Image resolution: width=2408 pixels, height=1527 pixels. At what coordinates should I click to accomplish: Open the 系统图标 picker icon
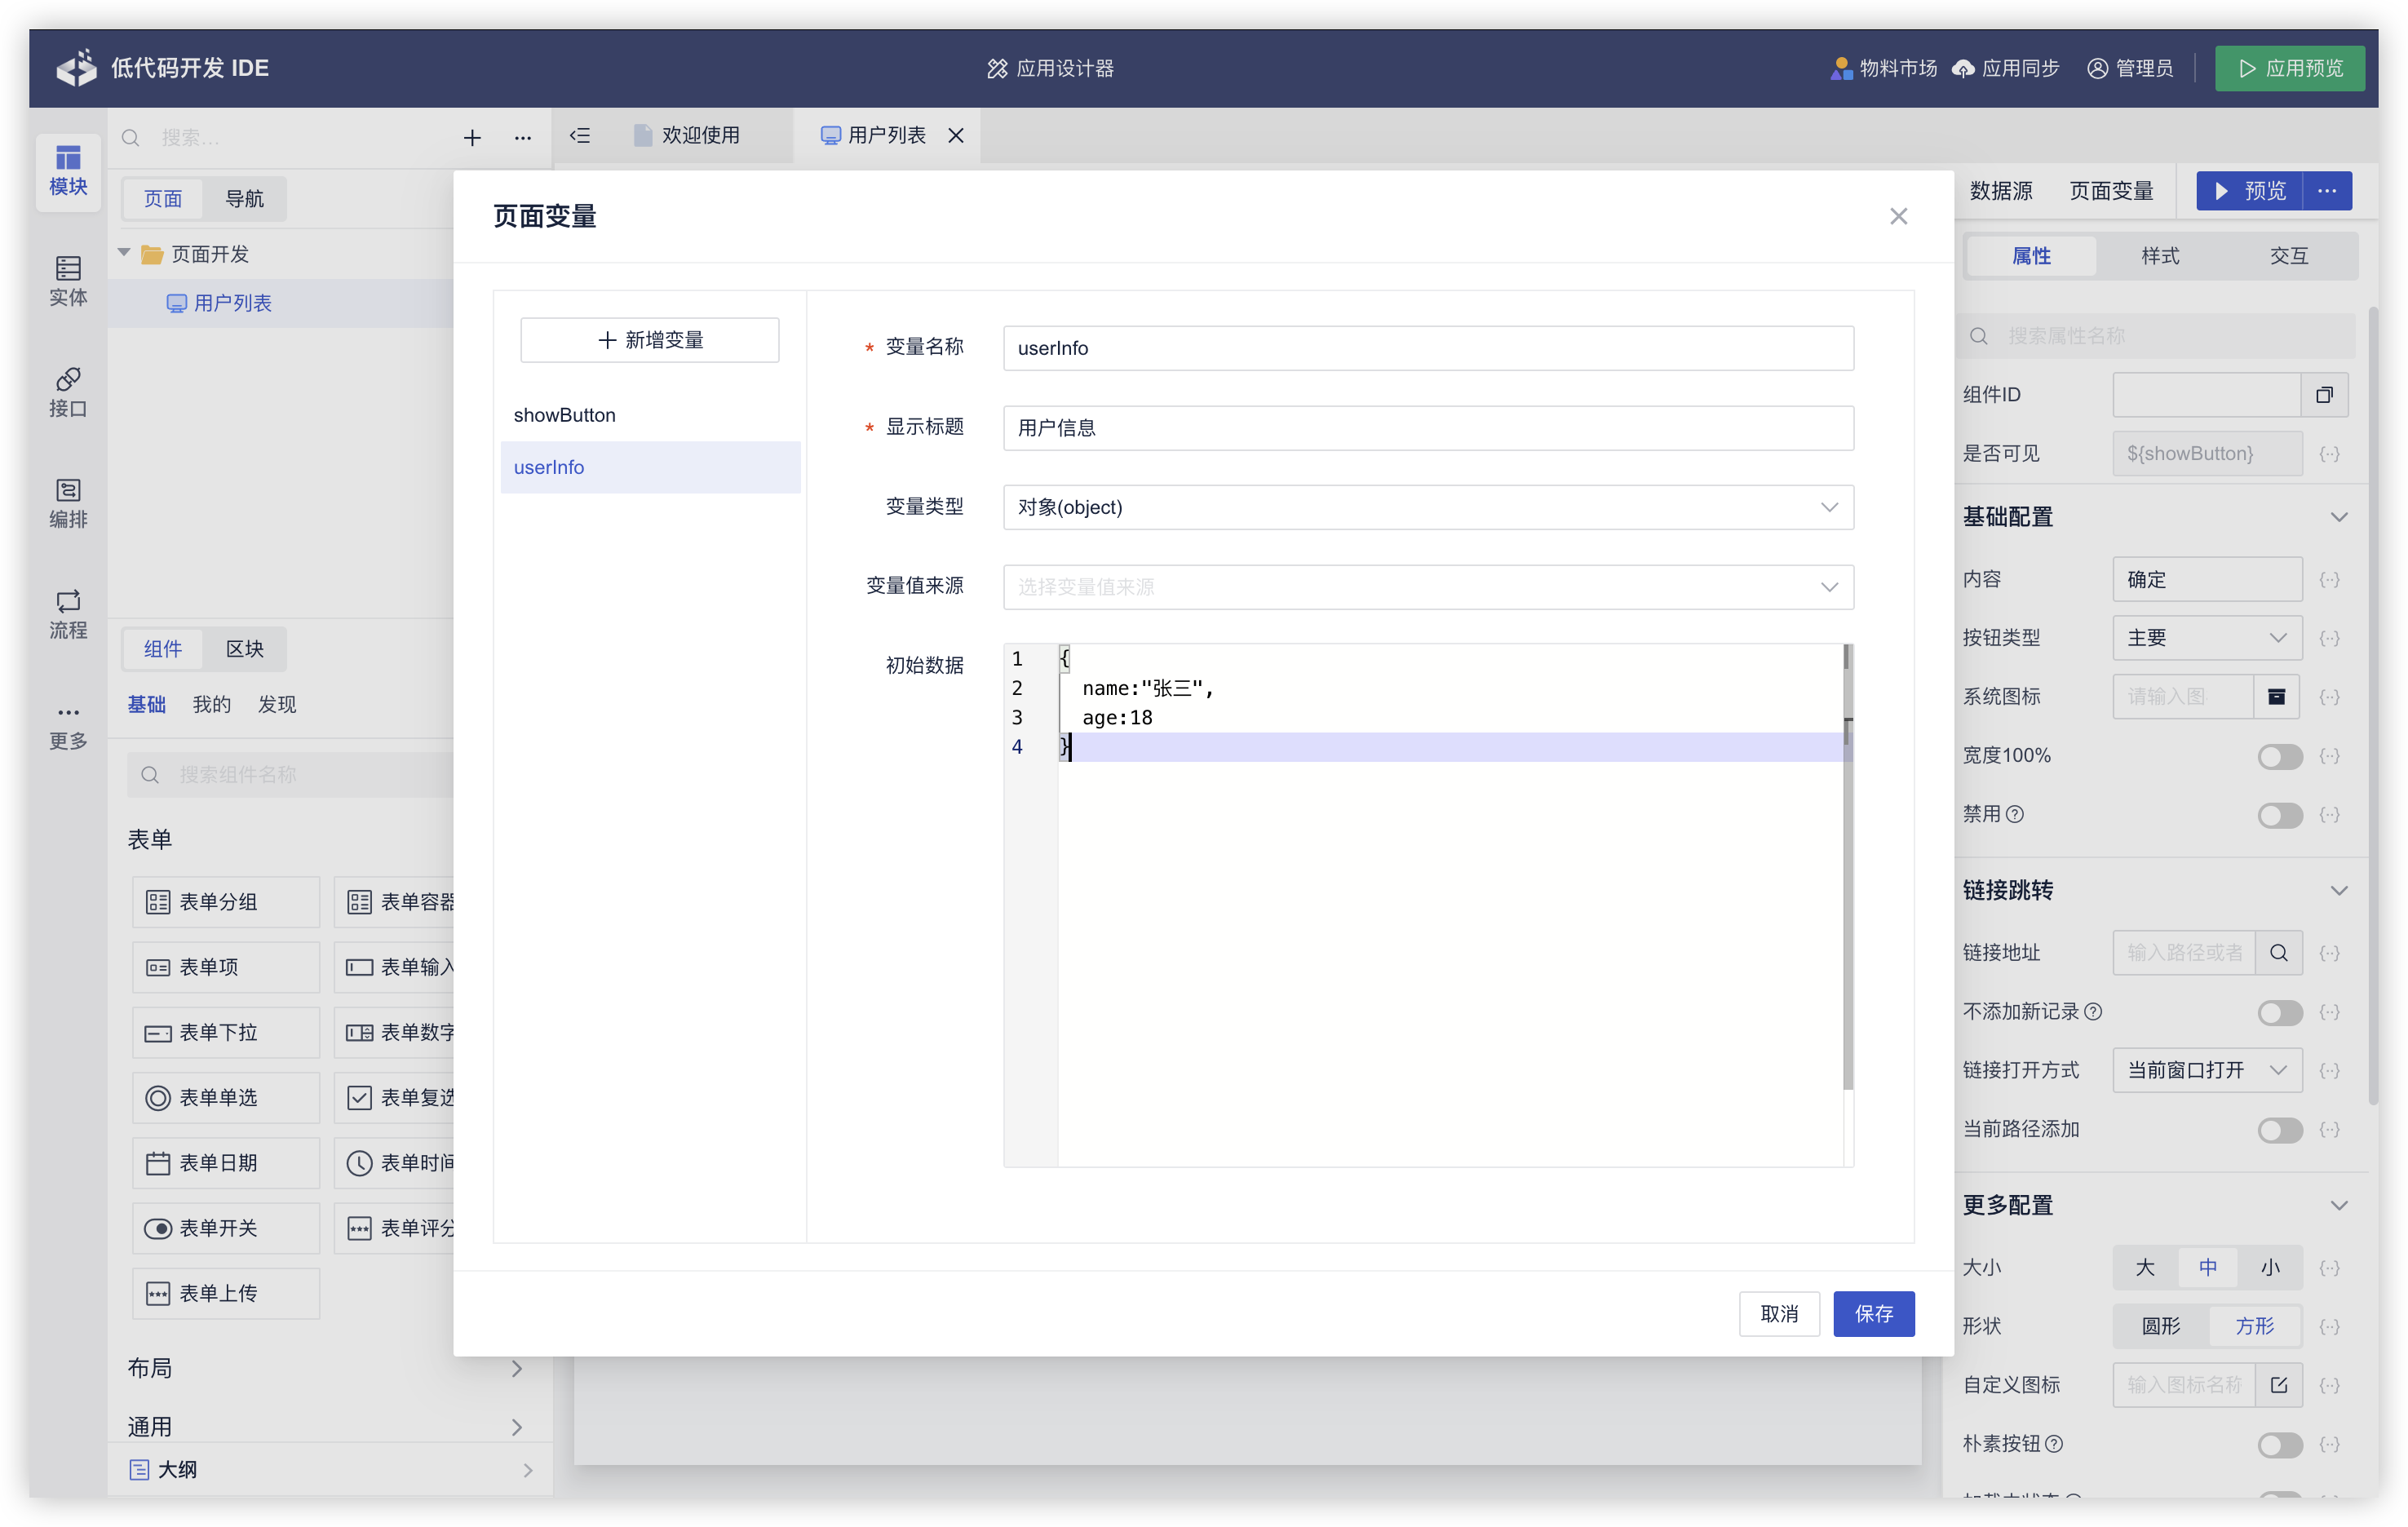(x=2277, y=696)
